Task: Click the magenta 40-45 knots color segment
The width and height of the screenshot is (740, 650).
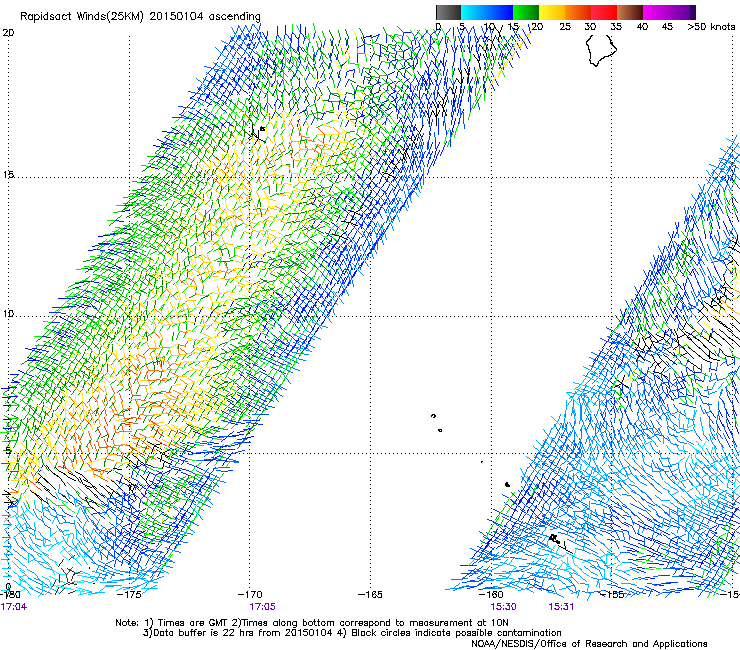Action: [656, 12]
